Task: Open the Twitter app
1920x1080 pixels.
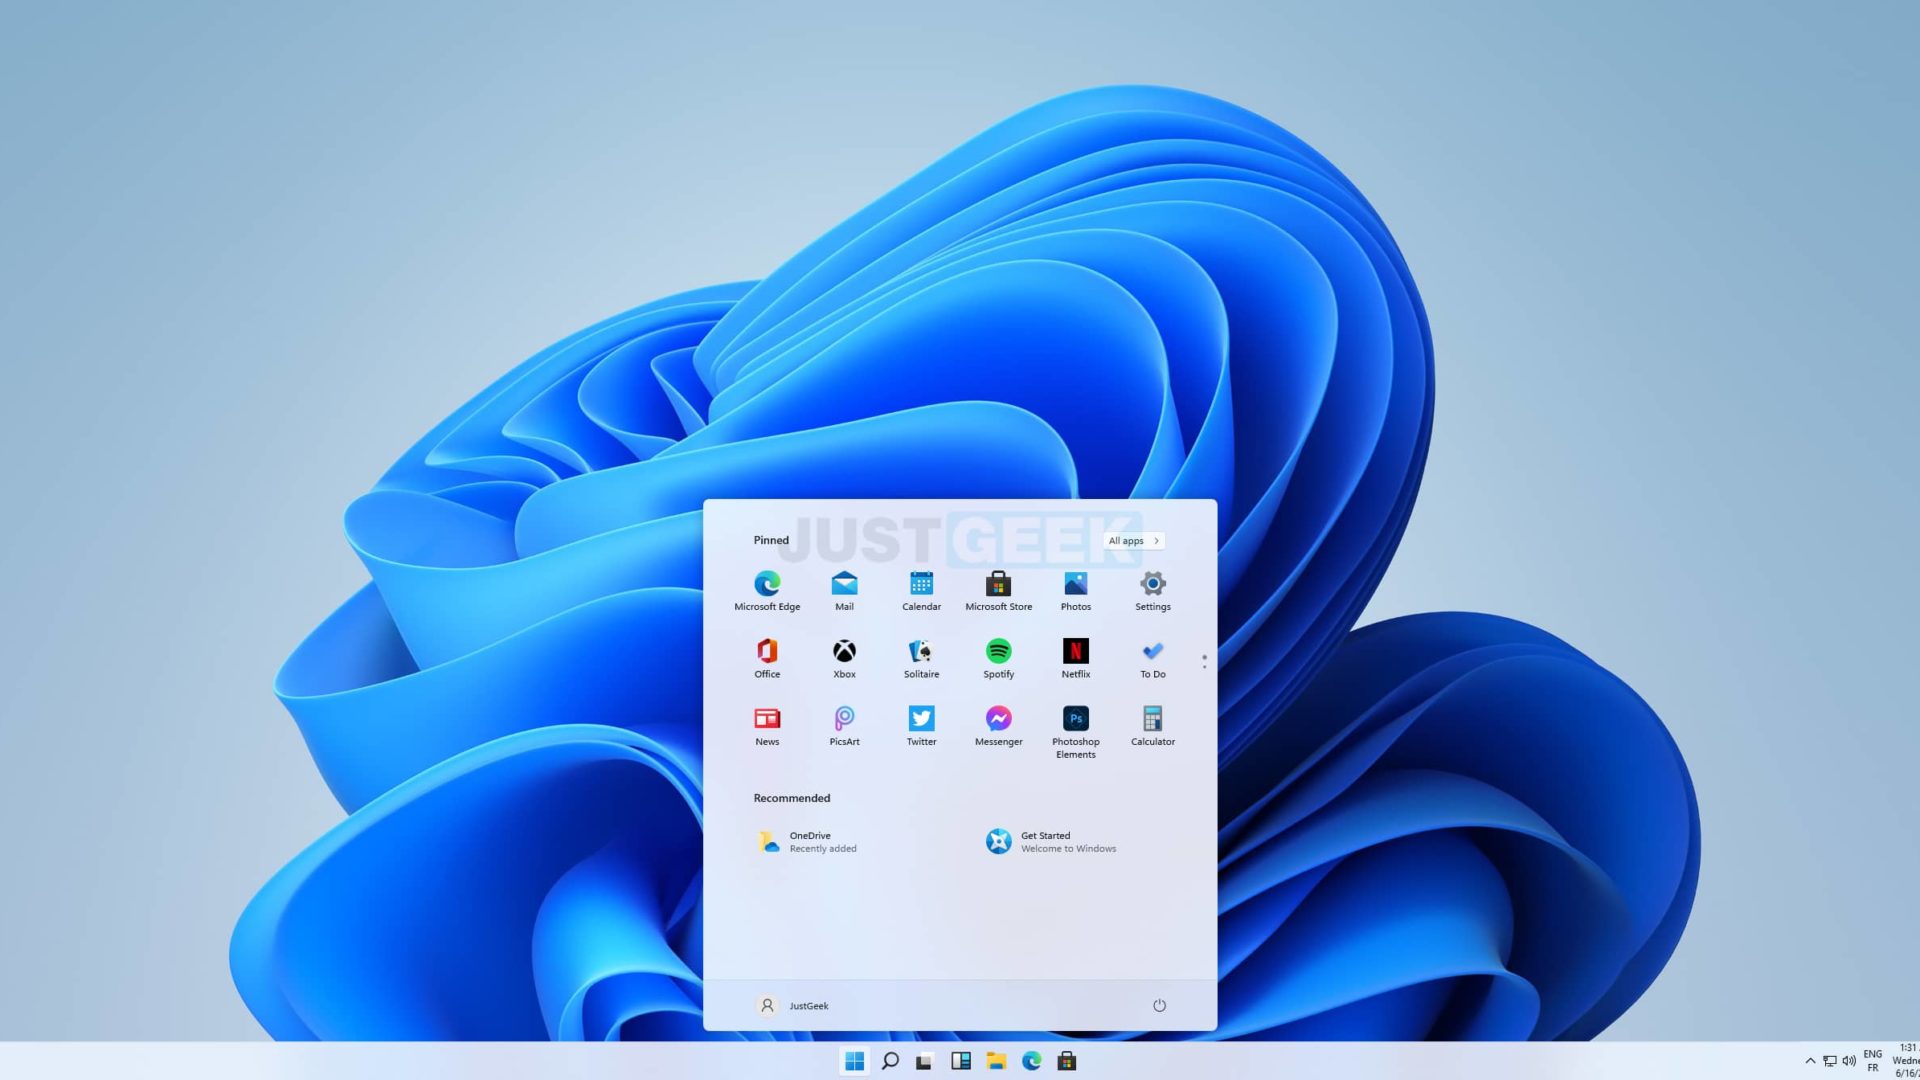Action: 921,727
